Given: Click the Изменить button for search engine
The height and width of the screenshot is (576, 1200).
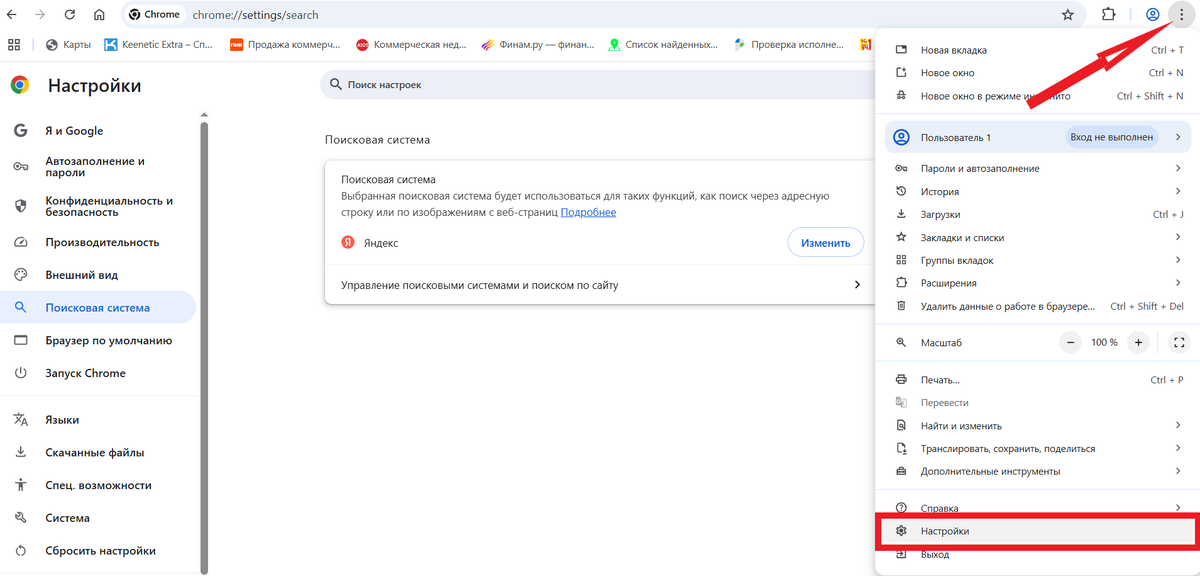Looking at the screenshot, I should pyautogui.click(x=825, y=241).
